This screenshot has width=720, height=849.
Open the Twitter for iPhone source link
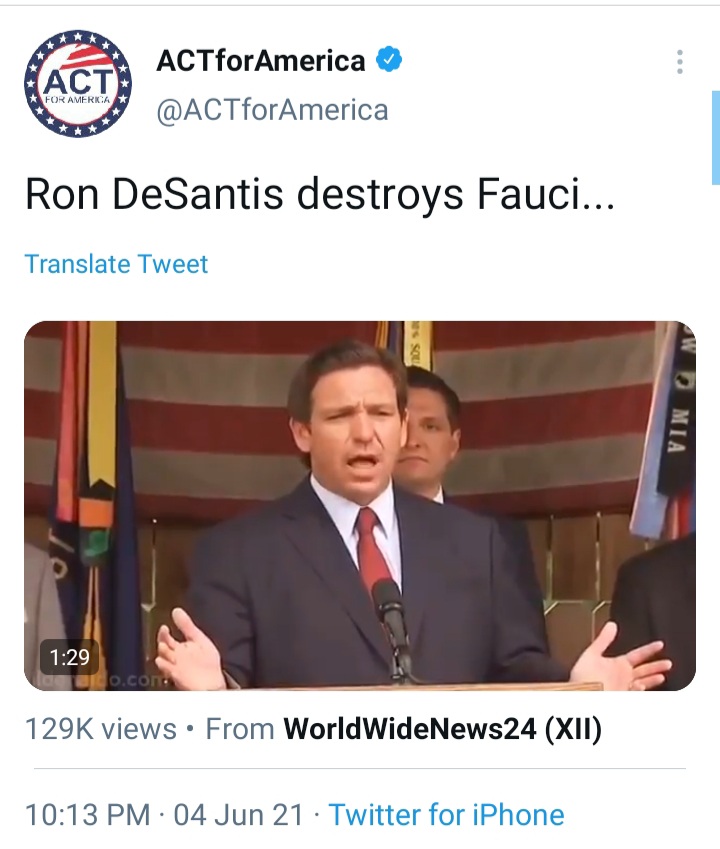(x=447, y=814)
